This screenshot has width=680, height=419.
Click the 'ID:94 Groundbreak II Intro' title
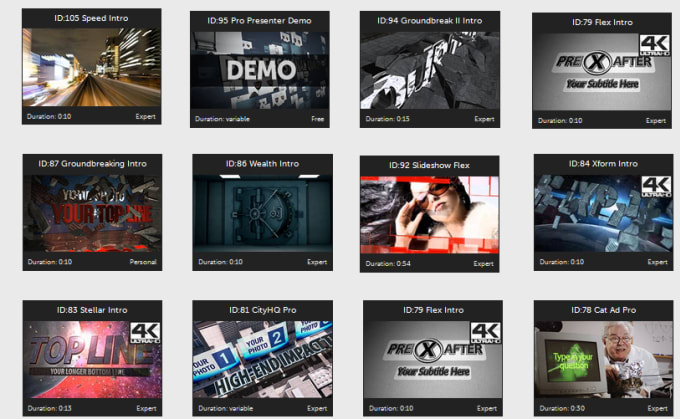pyautogui.click(x=428, y=20)
